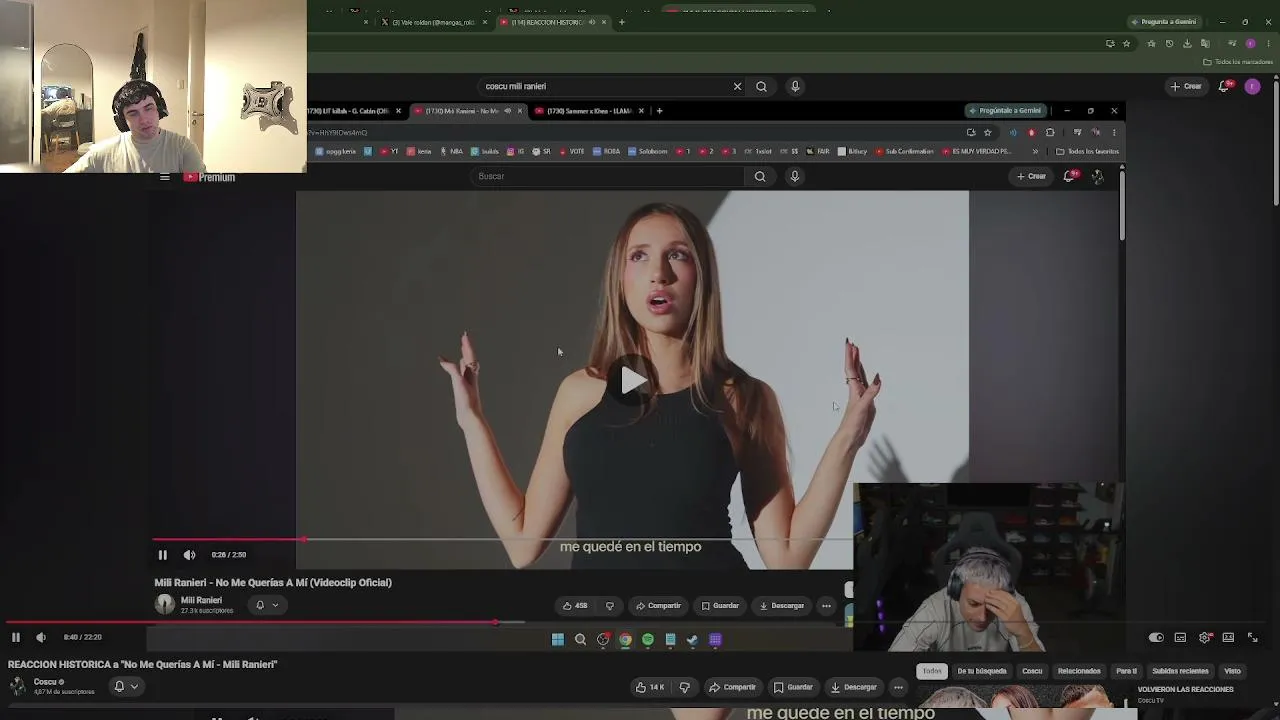Dislike the inner Mili Ranieri video
This screenshot has height=720, width=1280.
click(x=610, y=606)
